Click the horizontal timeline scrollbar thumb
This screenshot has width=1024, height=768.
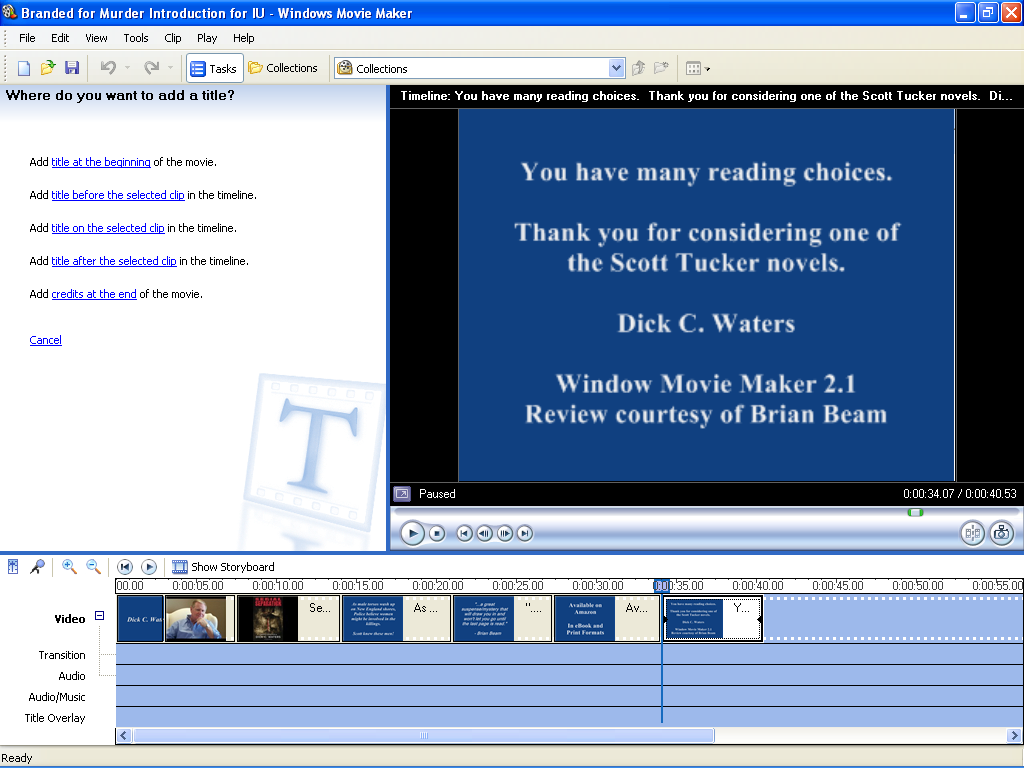tap(424, 735)
